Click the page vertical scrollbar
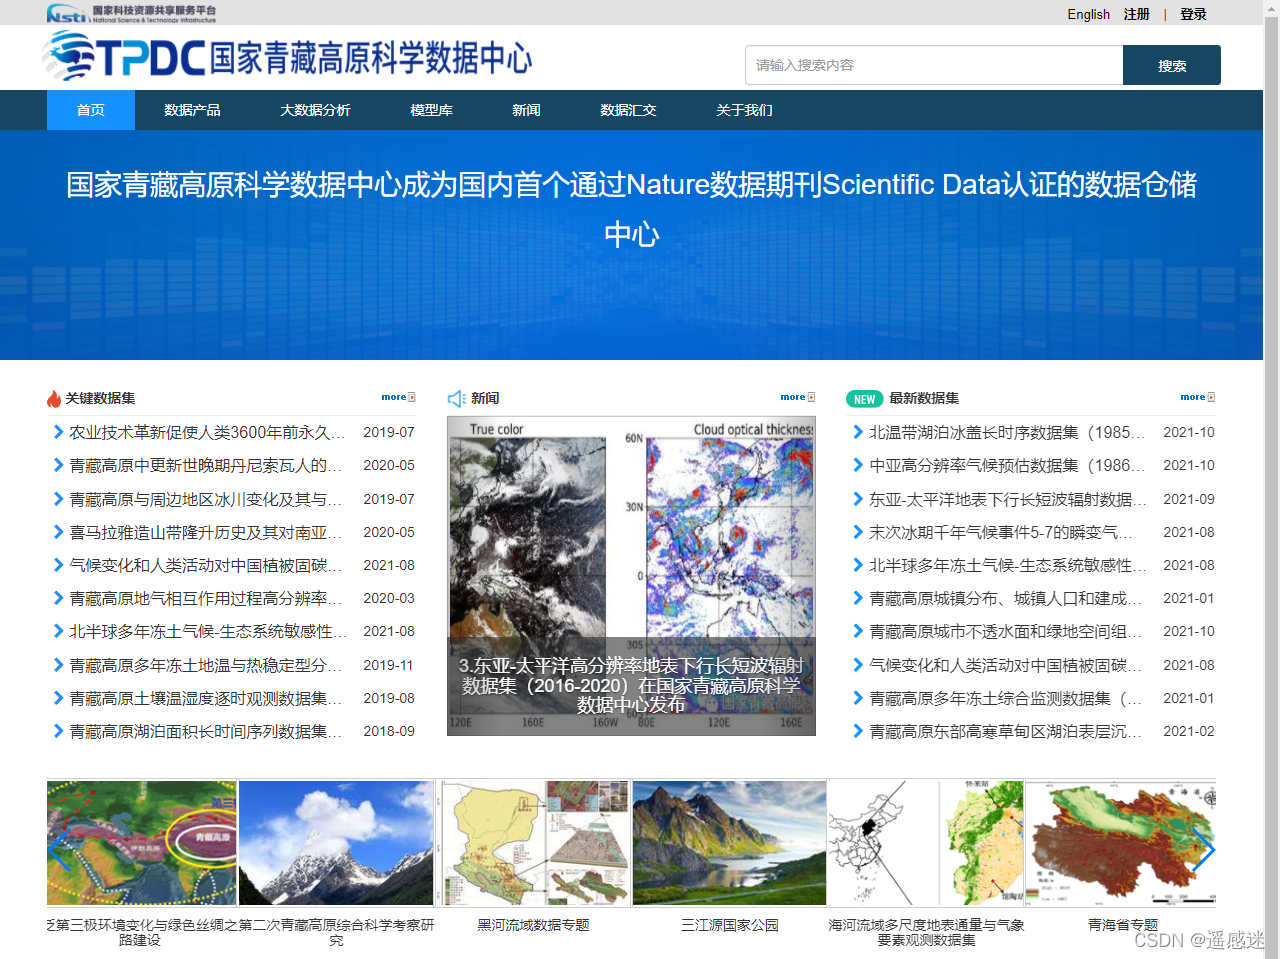1280x959 pixels. tap(1271, 480)
